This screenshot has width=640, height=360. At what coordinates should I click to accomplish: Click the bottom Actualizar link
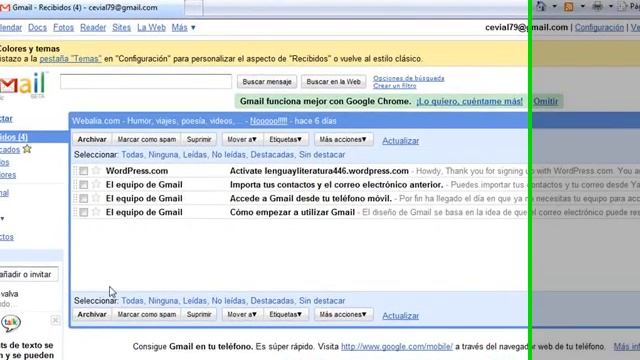click(x=400, y=316)
